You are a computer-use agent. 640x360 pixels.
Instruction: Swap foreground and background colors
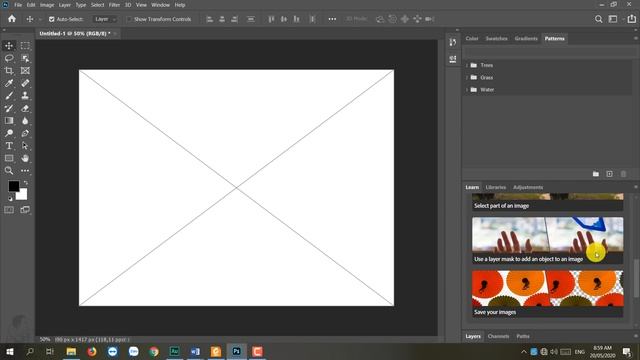point(26,182)
